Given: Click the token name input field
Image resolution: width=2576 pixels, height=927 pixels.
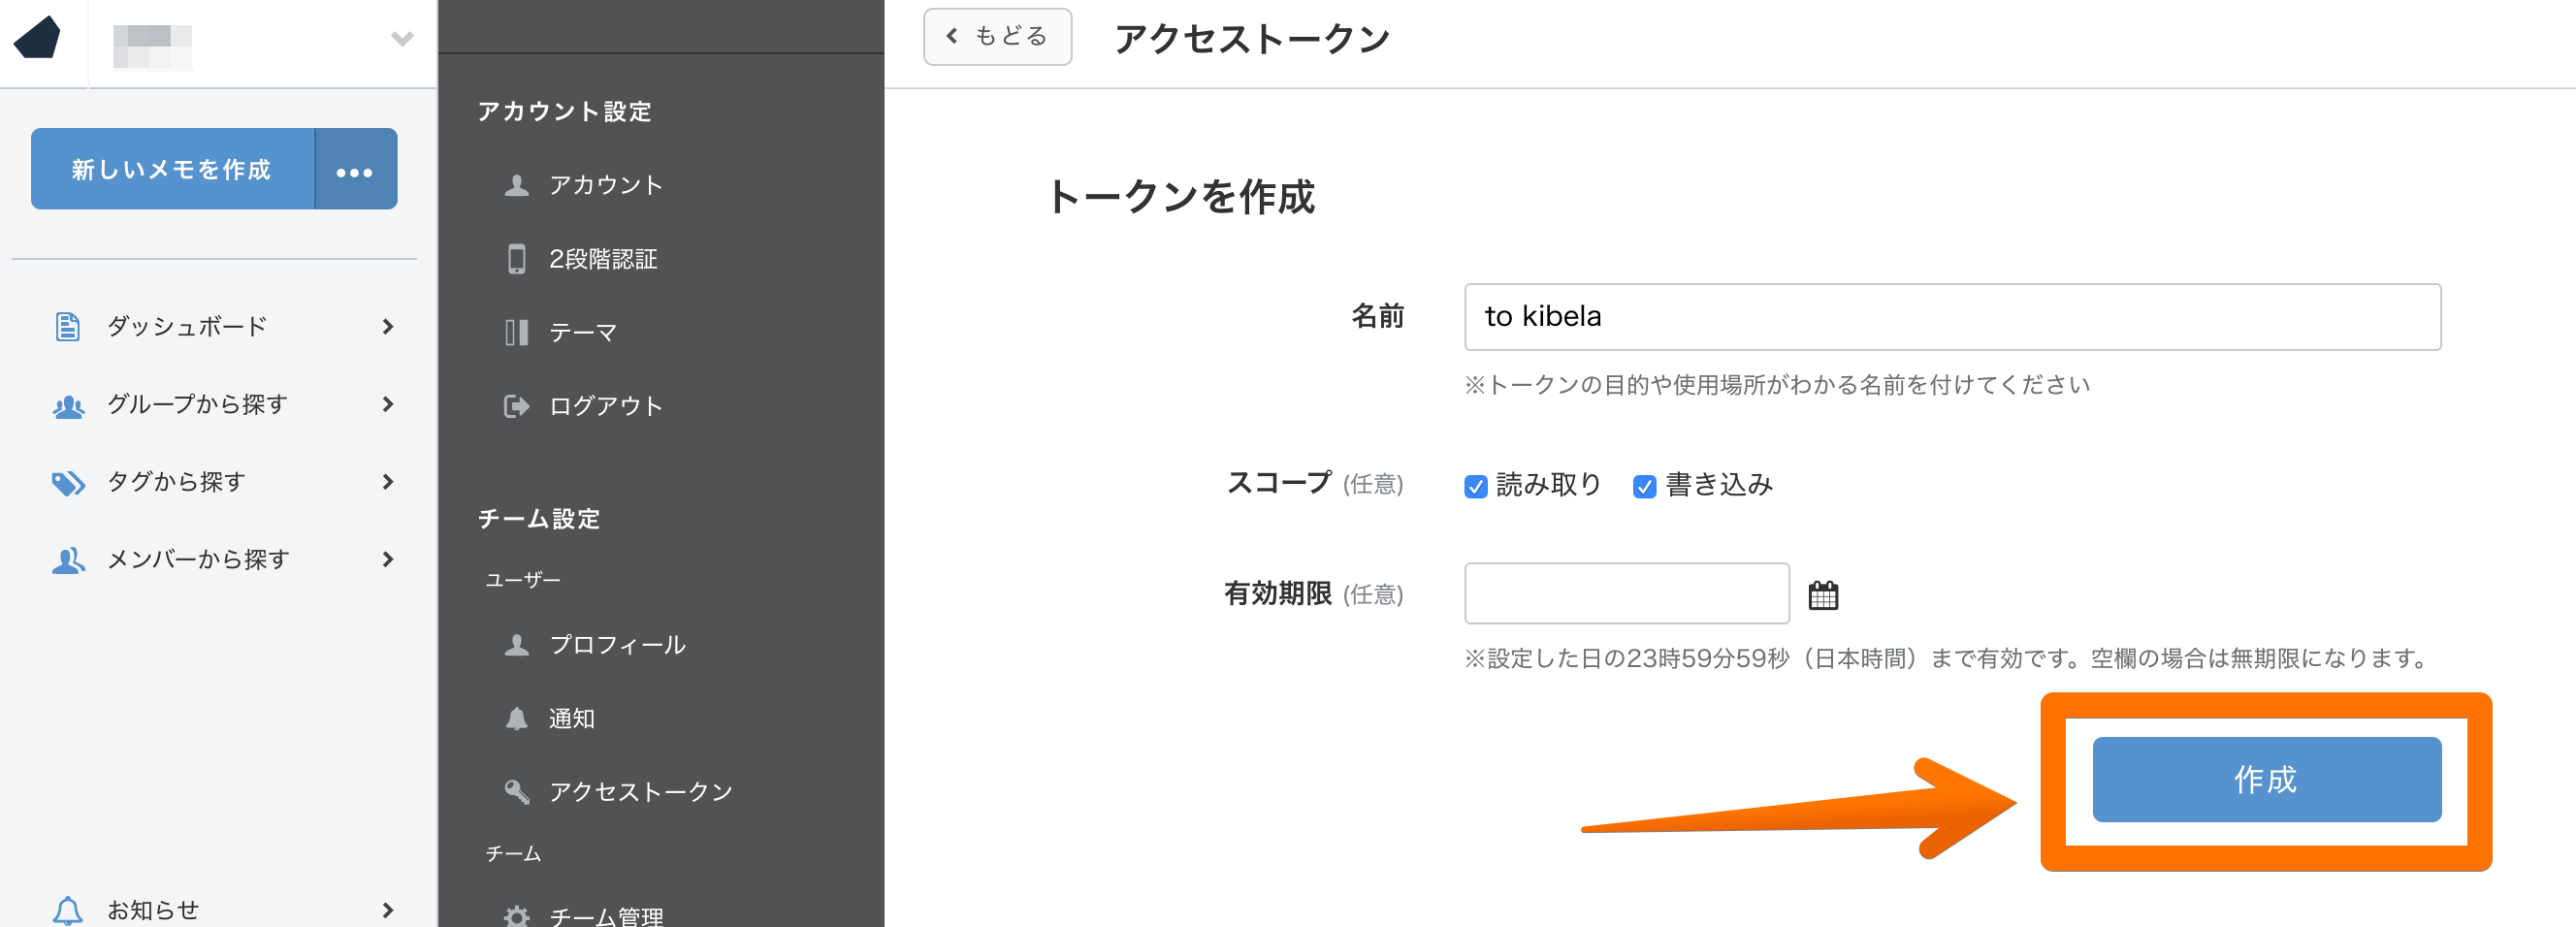Looking at the screenshot, I should coord(1951,317).
